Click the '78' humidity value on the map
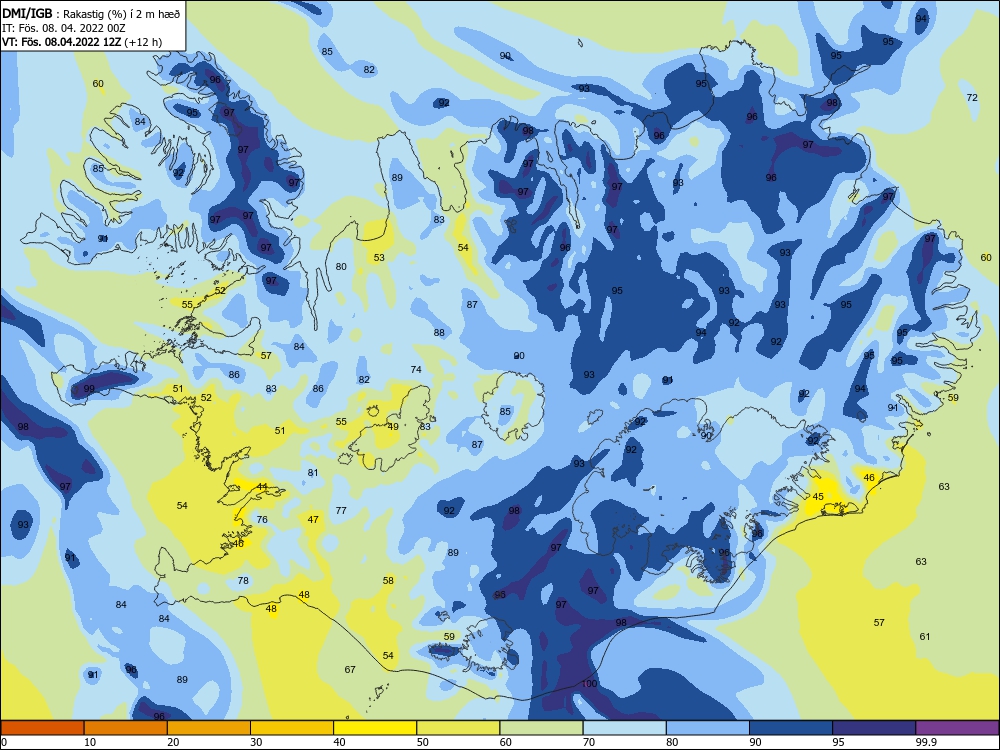 coord(243,580)
